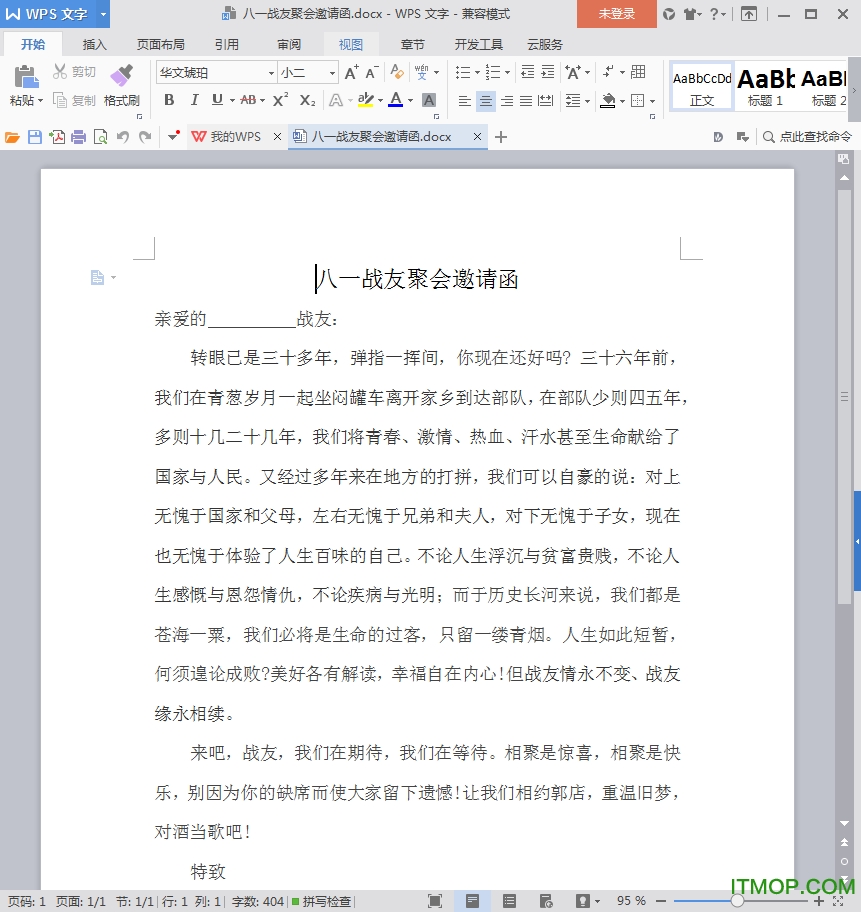Apply the Heading 1 style

[765, 87]
